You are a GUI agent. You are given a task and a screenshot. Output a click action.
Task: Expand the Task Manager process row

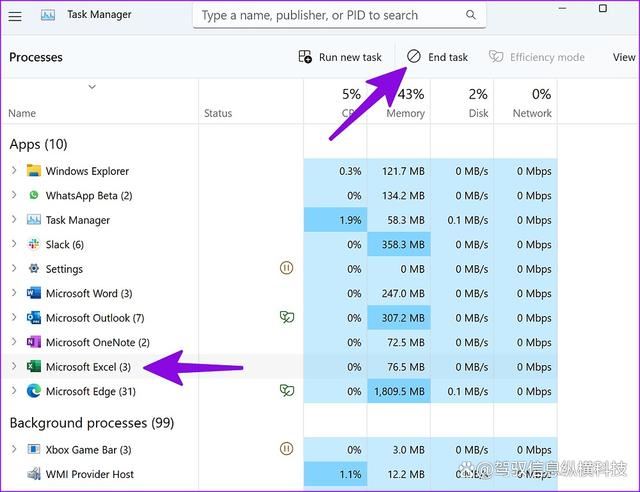click(x=14, y=219)
